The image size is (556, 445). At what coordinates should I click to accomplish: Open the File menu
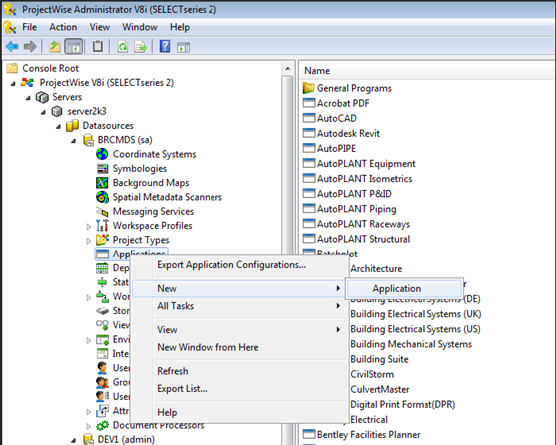tap(29, 27)
